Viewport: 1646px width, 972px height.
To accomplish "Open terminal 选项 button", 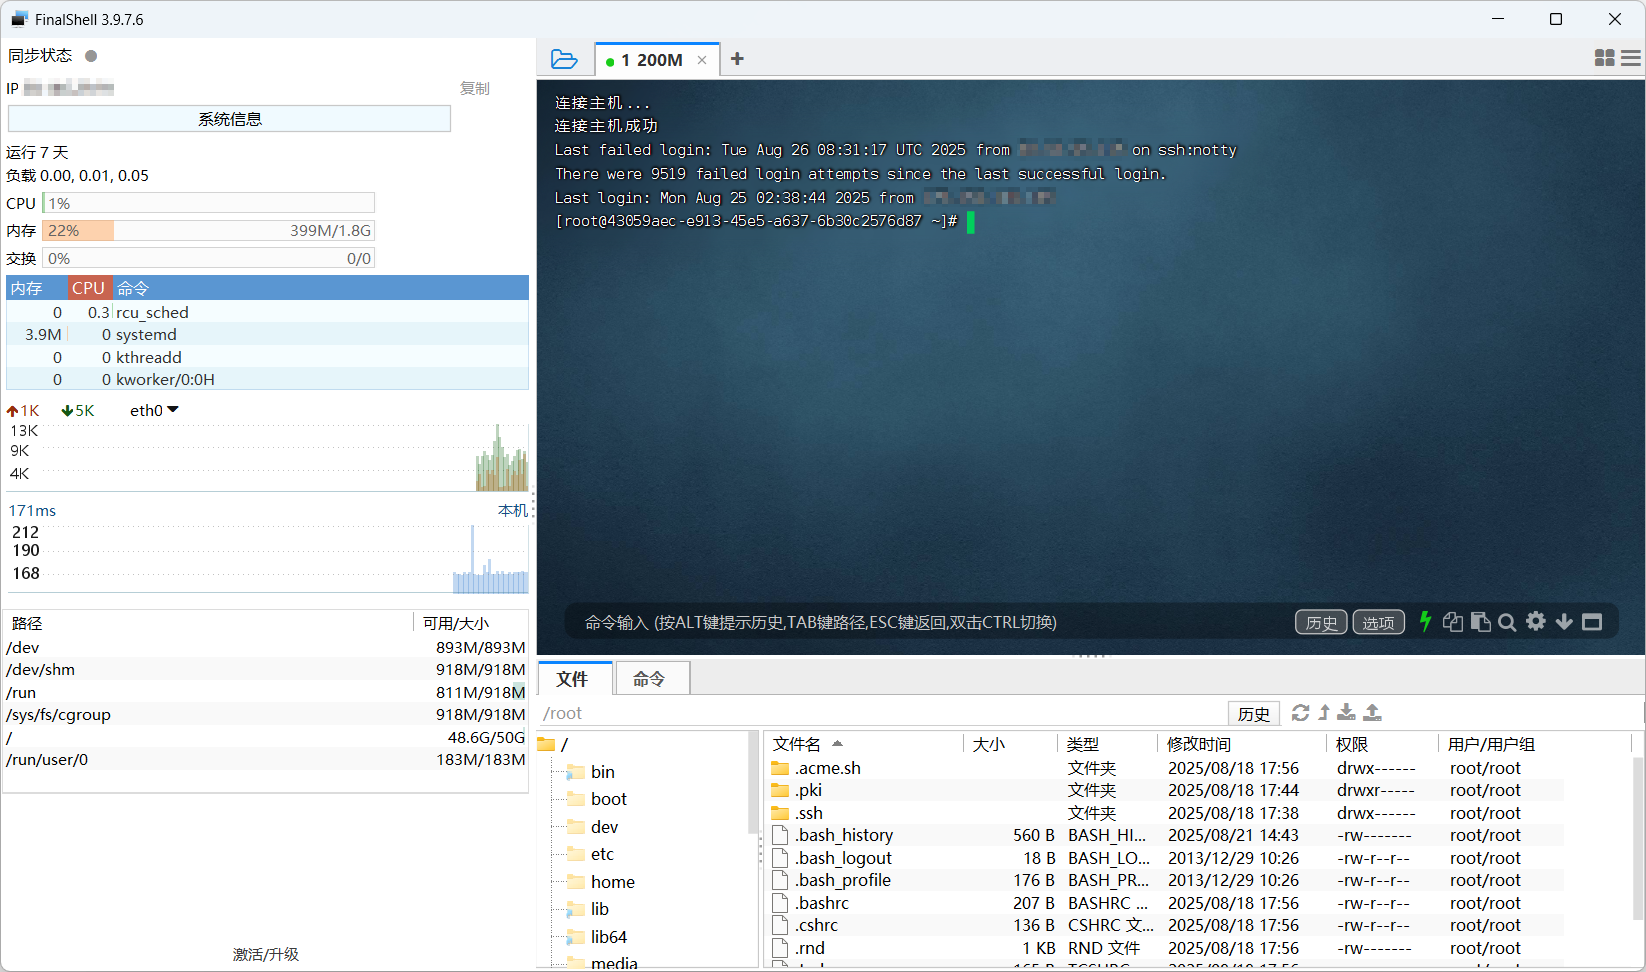I will (x=1379, y=622).
